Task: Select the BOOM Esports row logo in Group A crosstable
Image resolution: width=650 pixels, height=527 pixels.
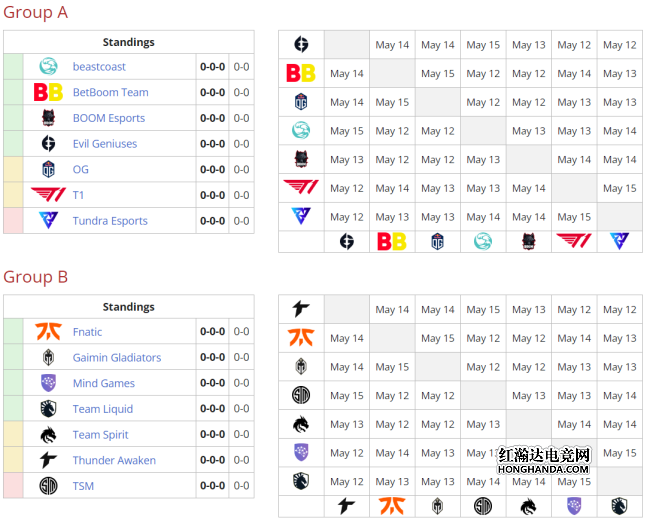Action: pos(301,159)
